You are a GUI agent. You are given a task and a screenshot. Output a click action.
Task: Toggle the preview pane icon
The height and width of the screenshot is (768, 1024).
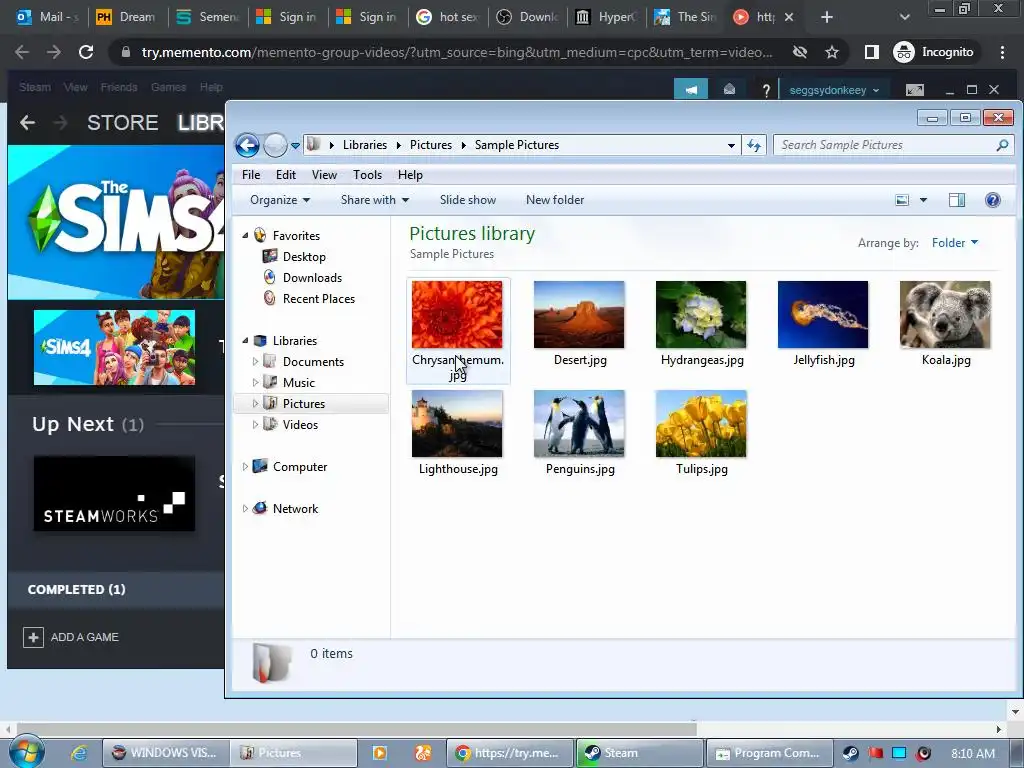[957, 200]
